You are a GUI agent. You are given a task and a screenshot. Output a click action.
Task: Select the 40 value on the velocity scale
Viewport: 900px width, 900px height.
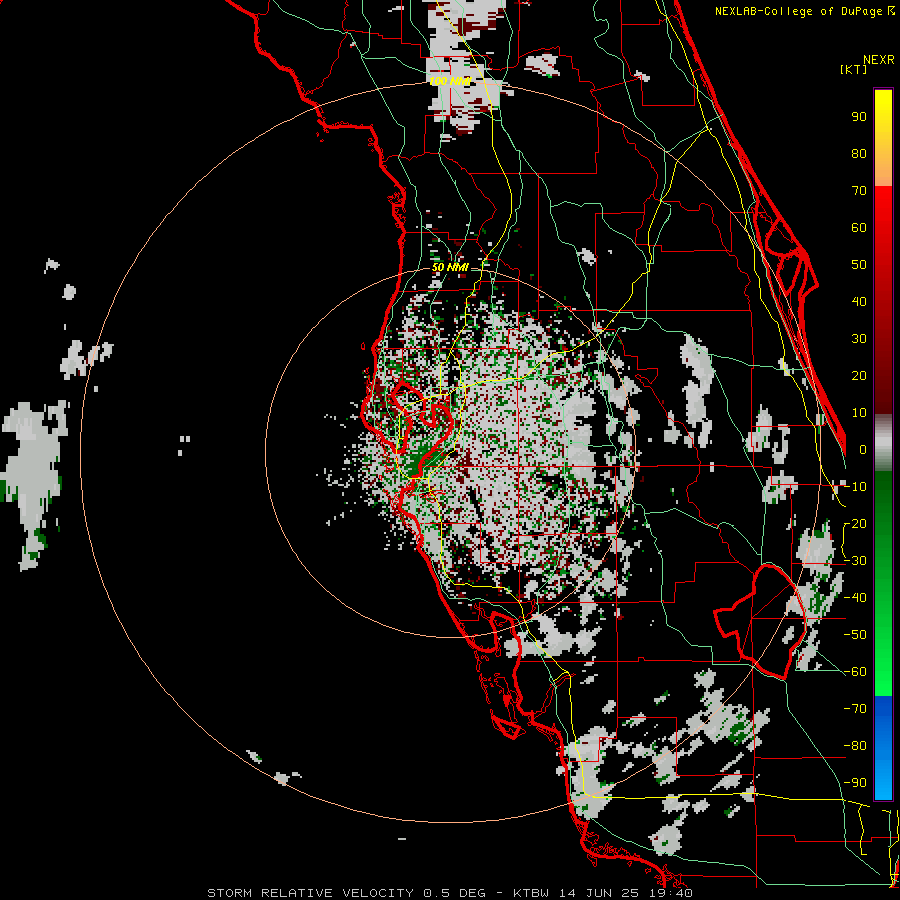click(859, 302)
